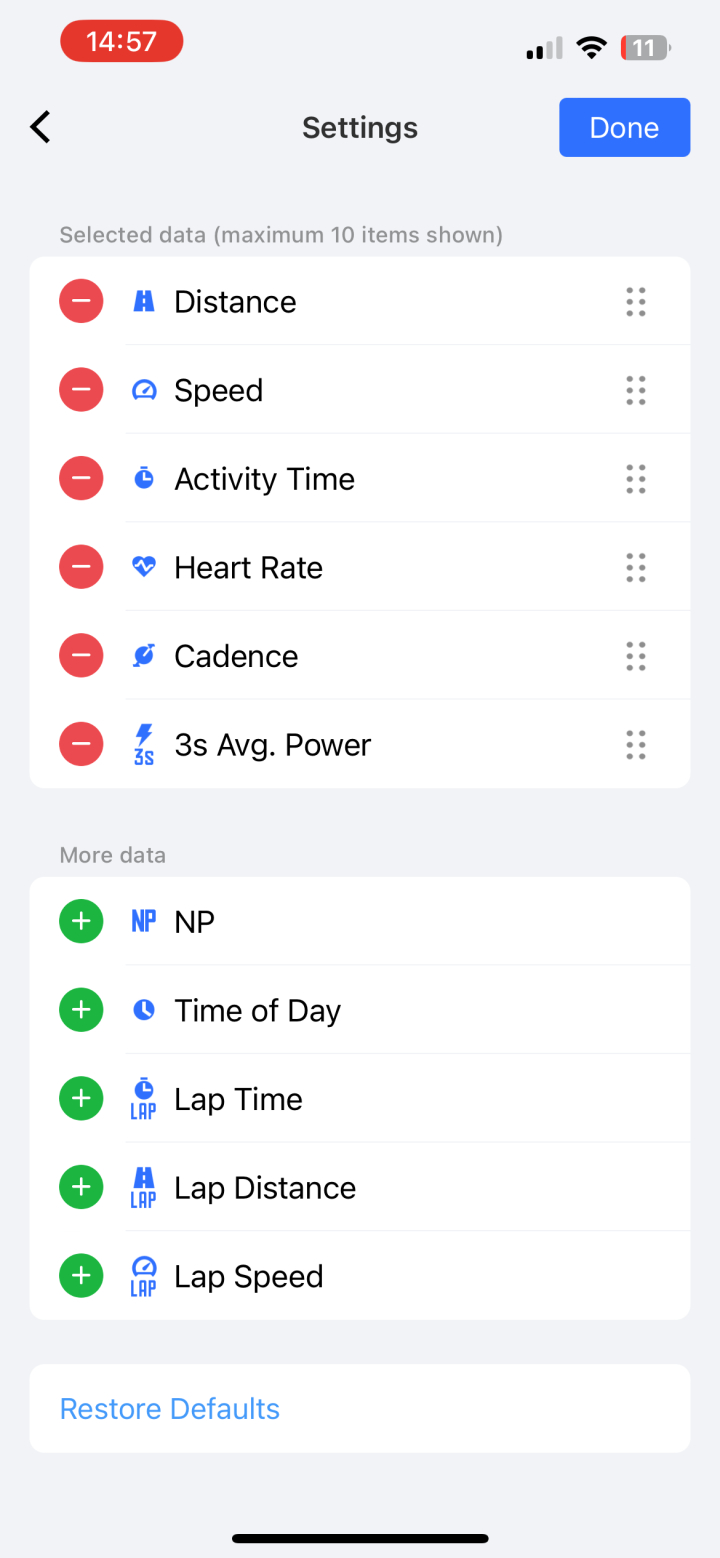Add Time of Day to selected data
This screenshot has width=720, height=1558.
81,1010
